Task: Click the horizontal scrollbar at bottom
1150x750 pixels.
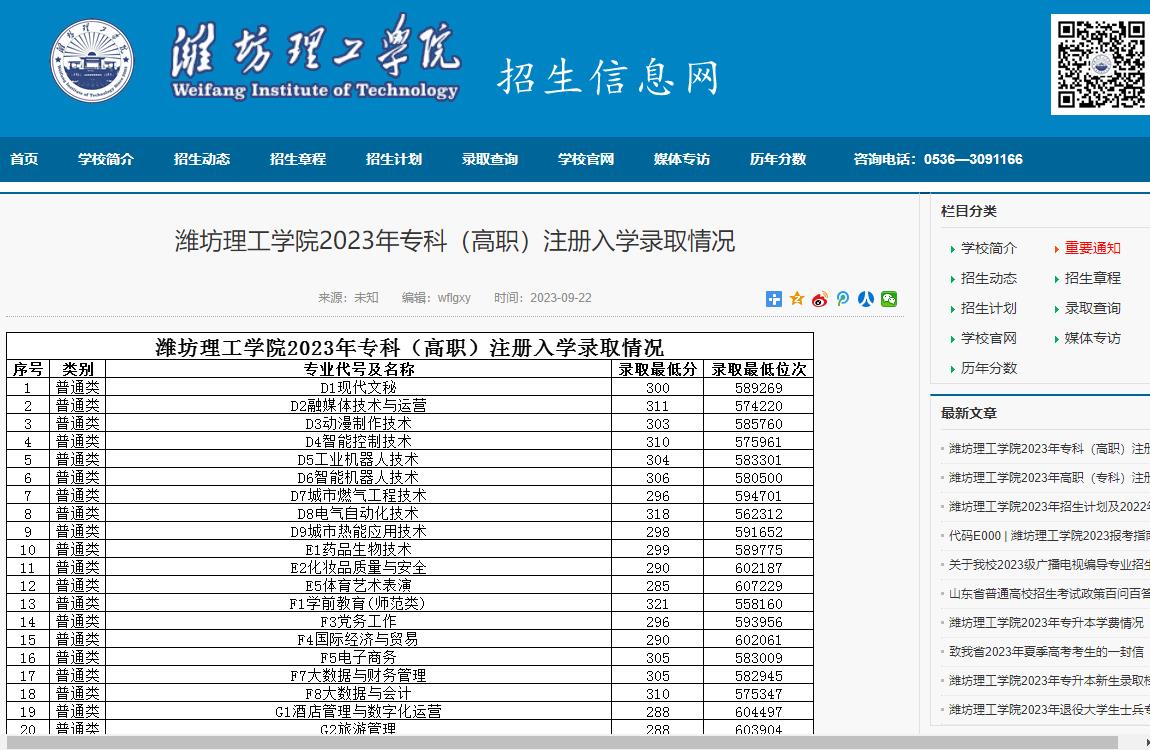Action: pos(562,743)
